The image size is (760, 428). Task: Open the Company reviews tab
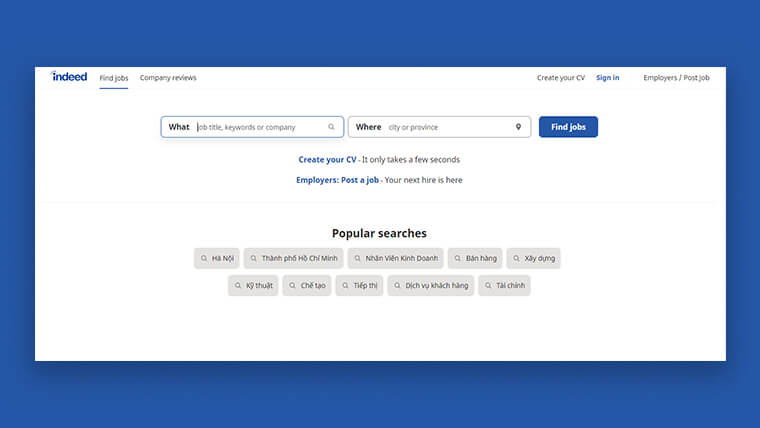click(x=168, y=78)
